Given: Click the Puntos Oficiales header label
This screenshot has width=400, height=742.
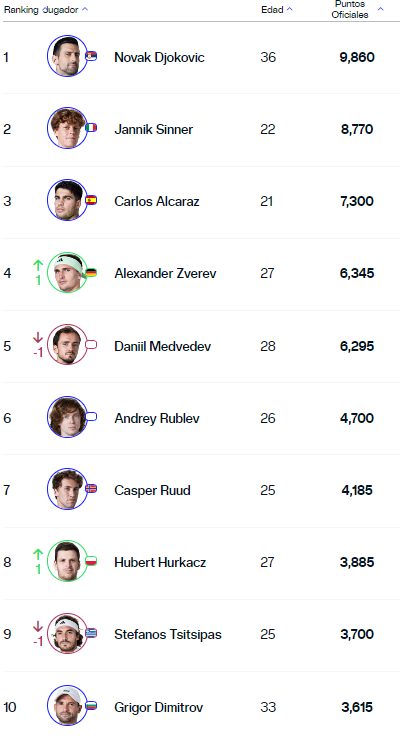Looking at the screenshot, I should point(350,9).
